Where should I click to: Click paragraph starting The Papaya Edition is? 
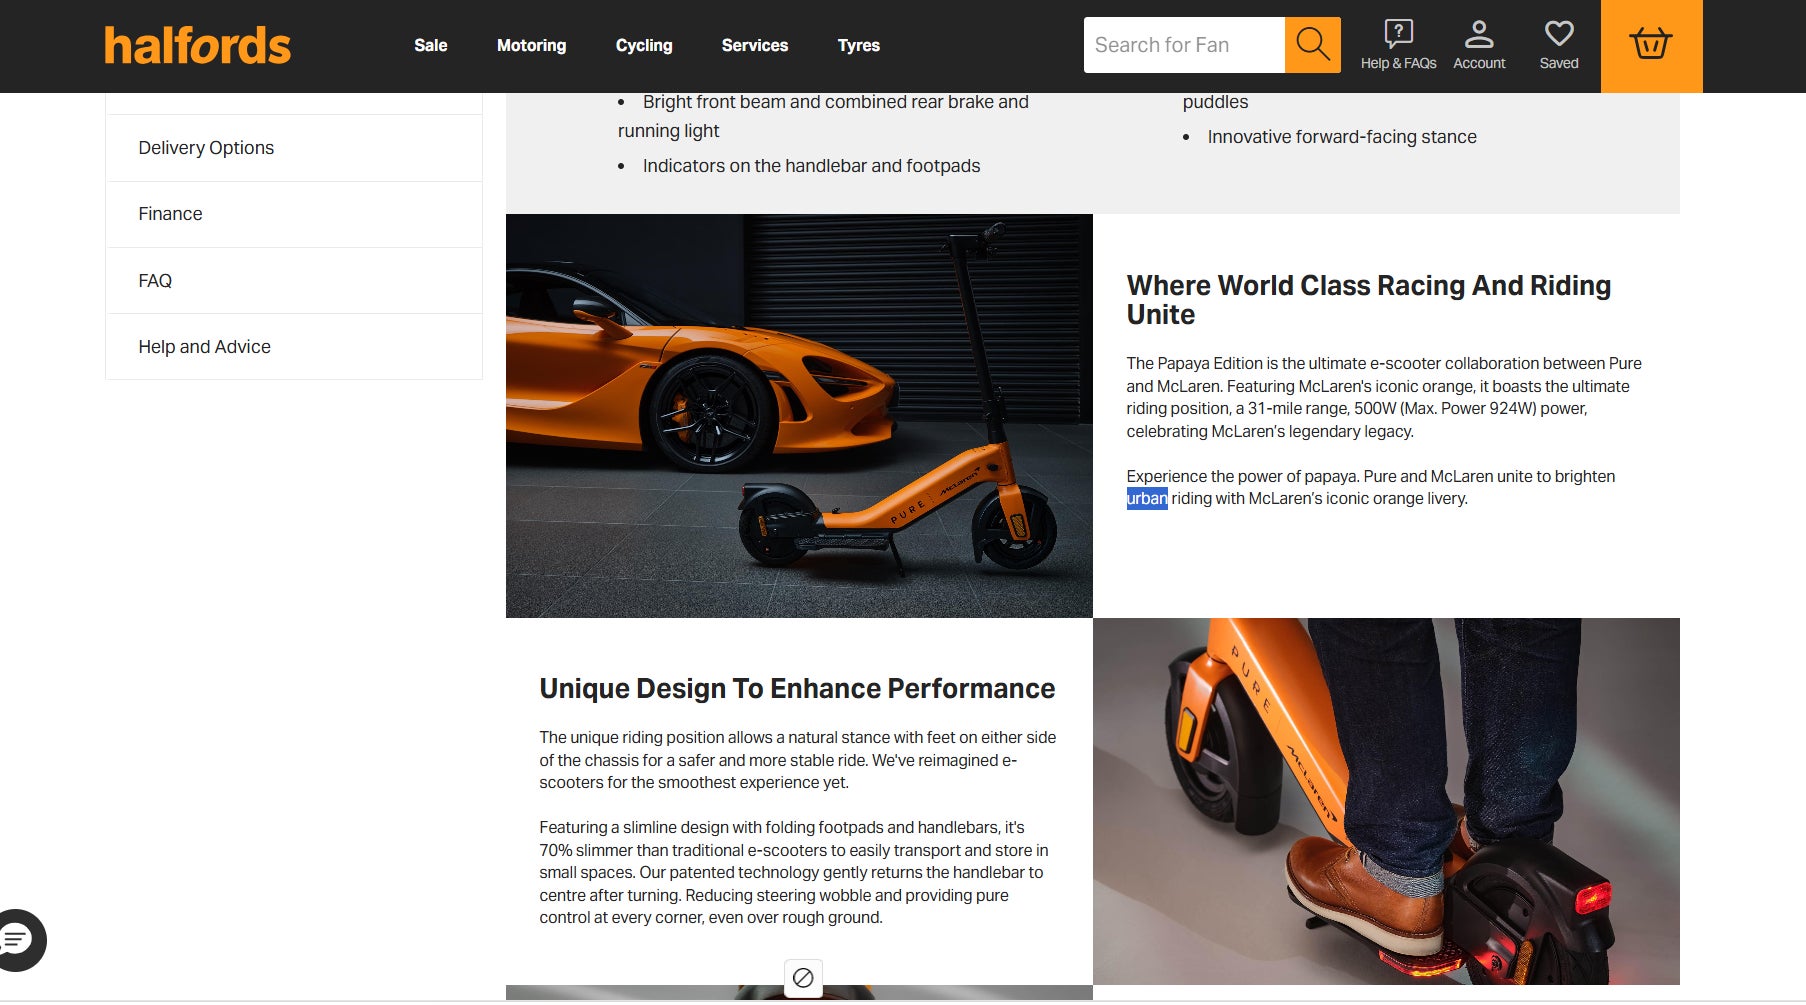click(1384, 398)
